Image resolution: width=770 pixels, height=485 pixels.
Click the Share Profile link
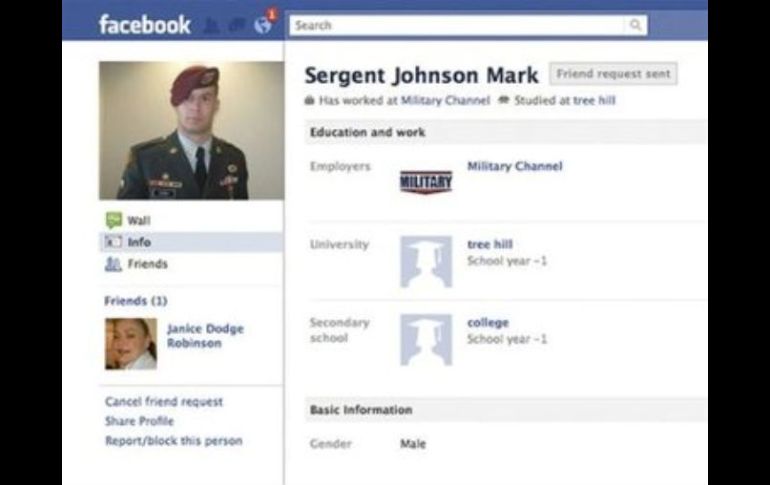click(x=139, y=421)
